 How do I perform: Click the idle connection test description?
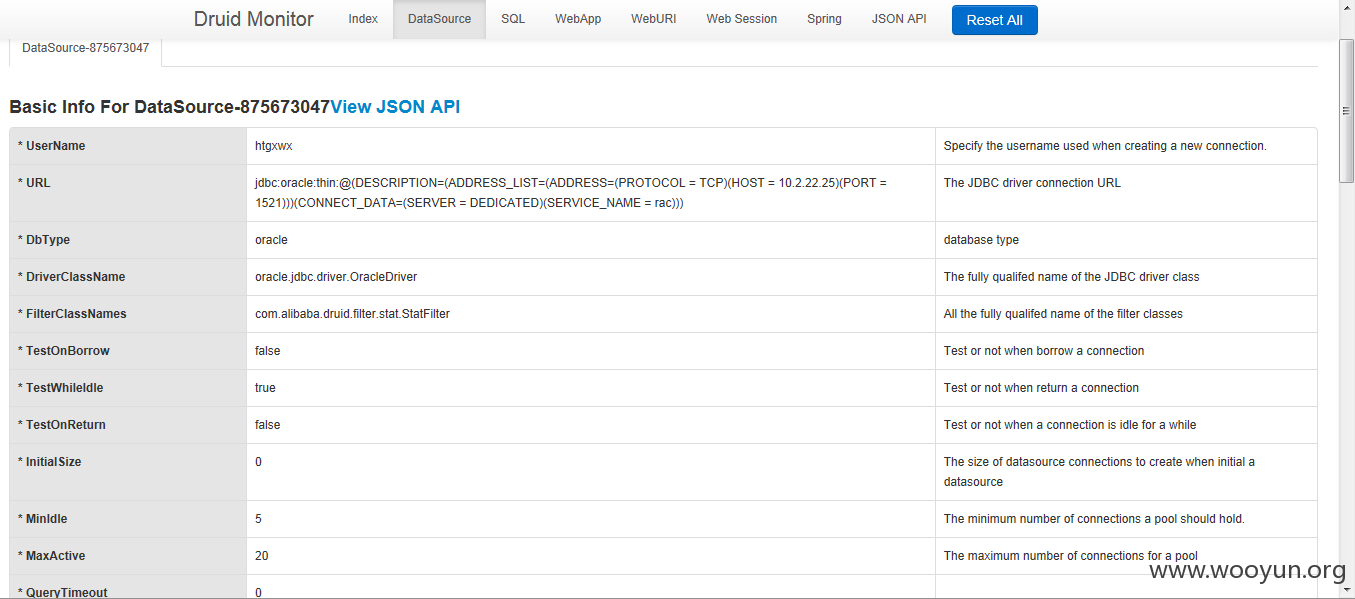[1070, 425]
